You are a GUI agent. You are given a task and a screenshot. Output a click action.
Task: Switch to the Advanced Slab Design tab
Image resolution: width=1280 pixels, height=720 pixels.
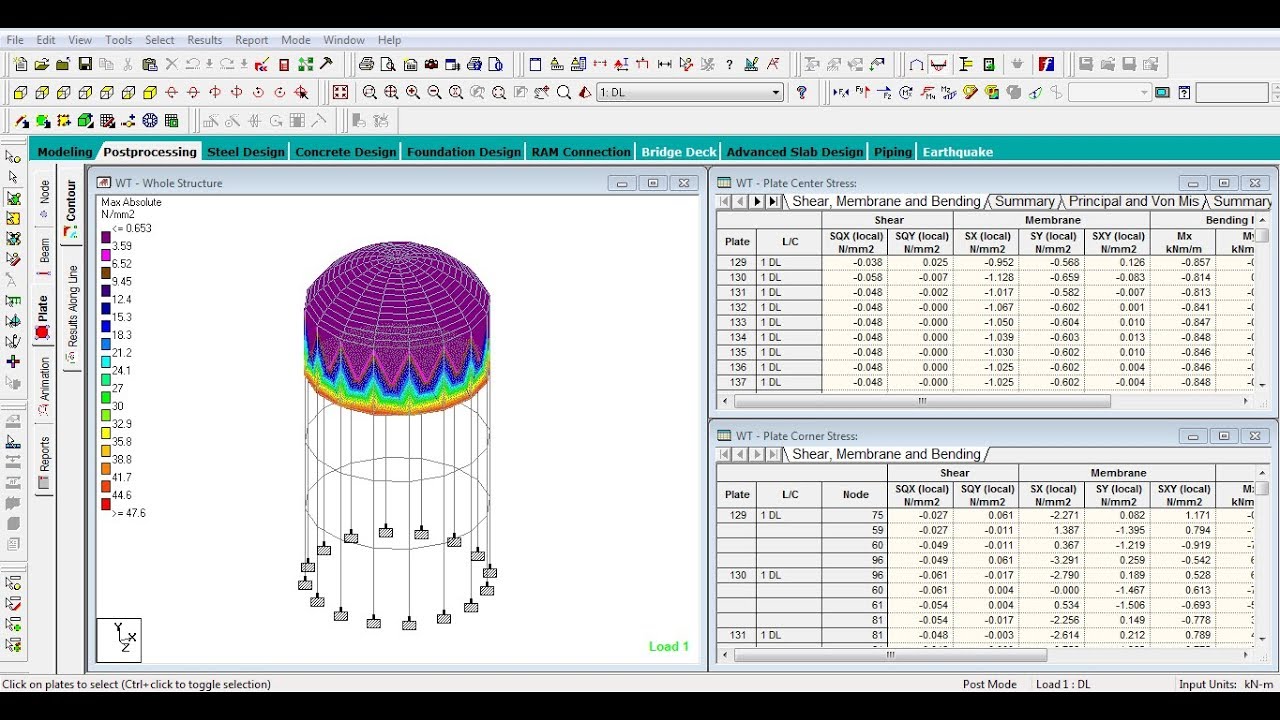(795, 152)
